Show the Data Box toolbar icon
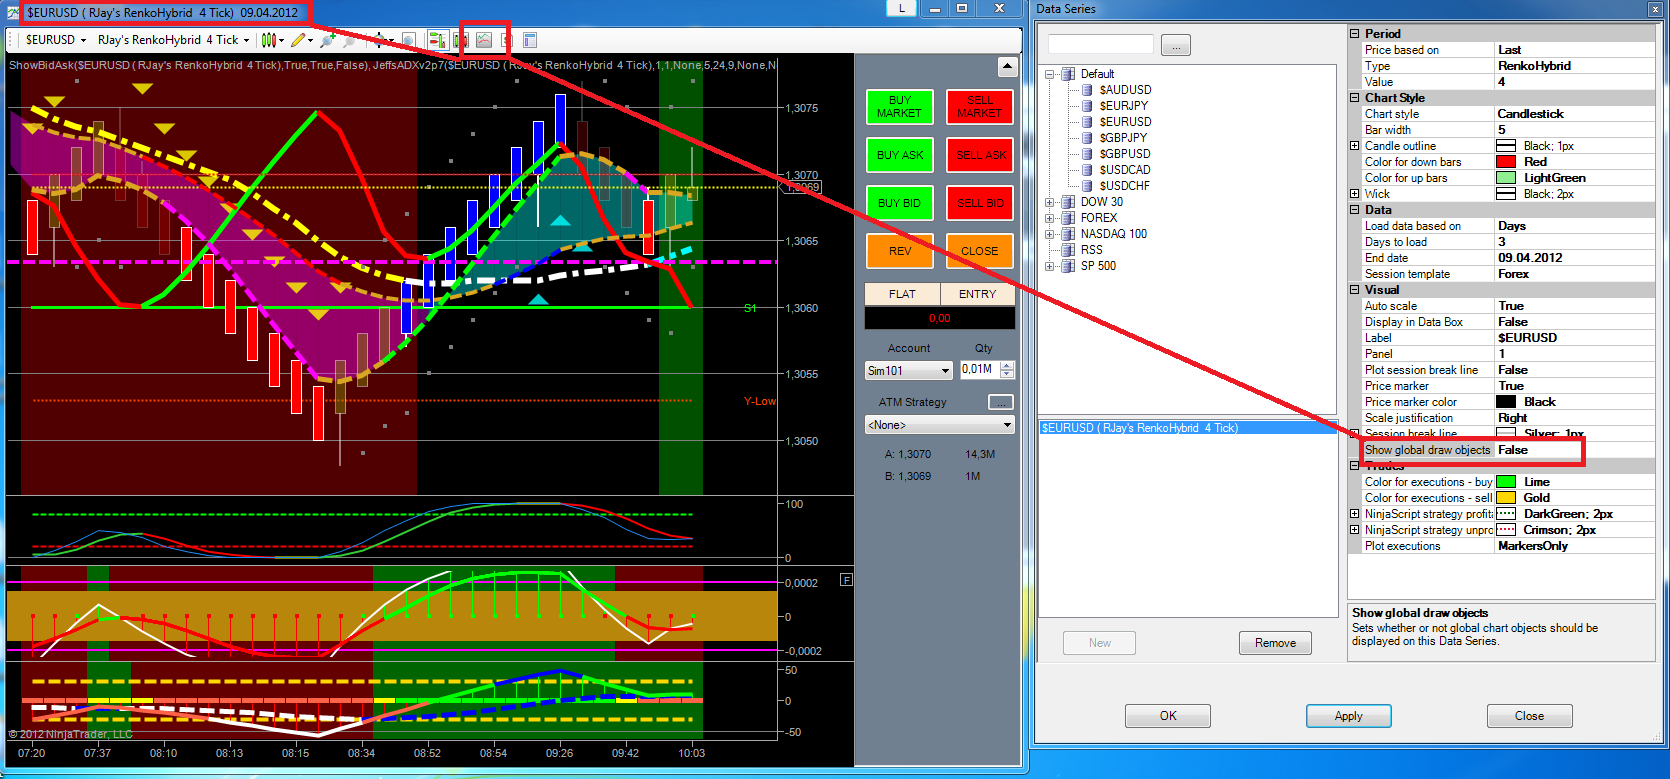Viewport: 1670px width, 779px height. point(408,40)
